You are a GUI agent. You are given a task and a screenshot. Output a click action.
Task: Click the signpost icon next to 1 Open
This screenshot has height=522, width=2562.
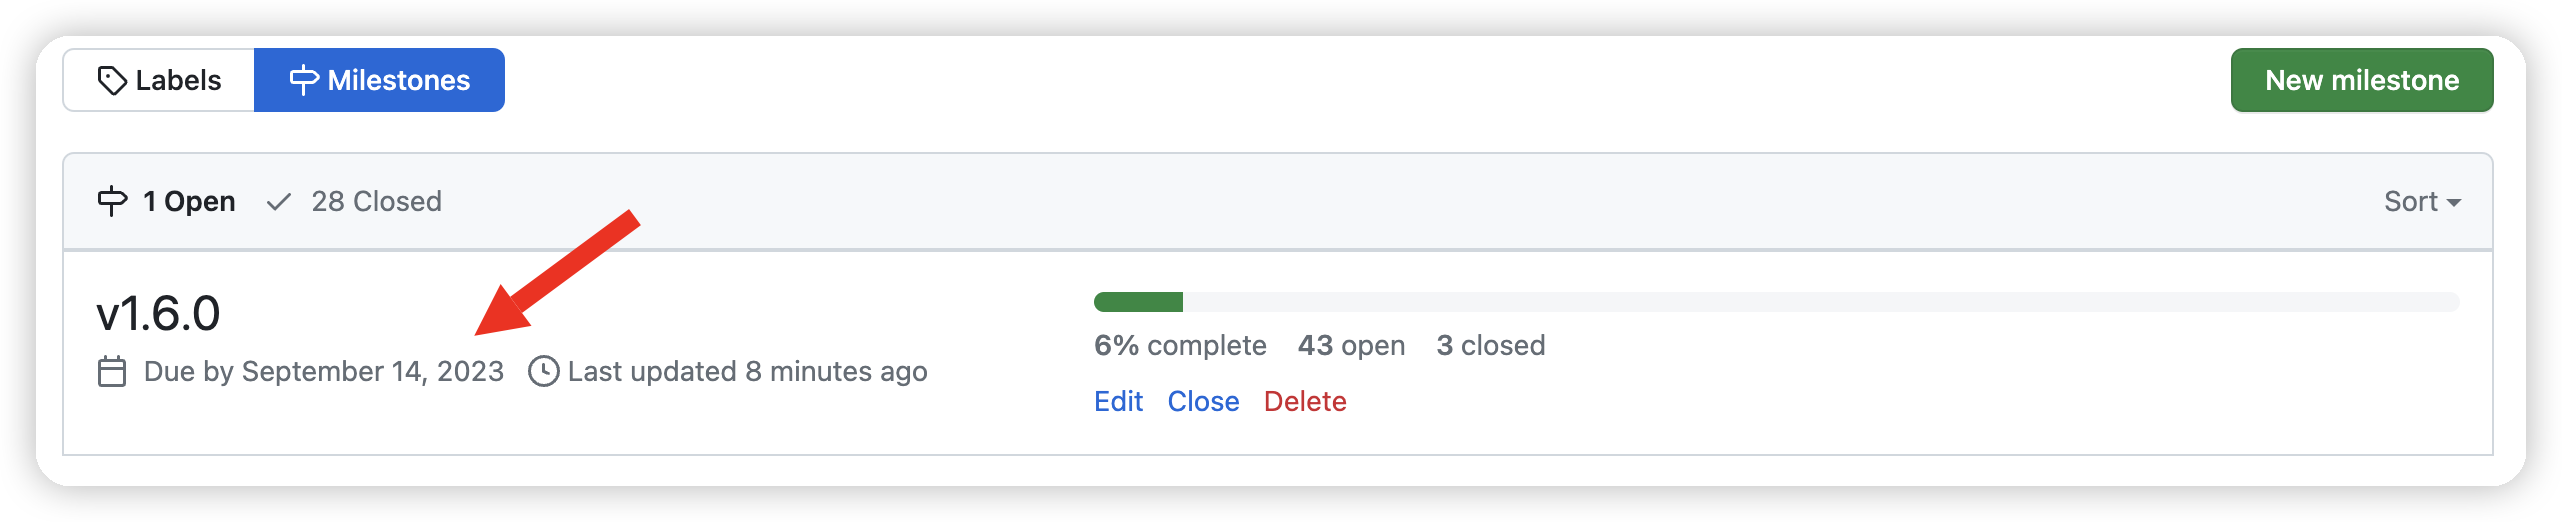coord(112,201)
